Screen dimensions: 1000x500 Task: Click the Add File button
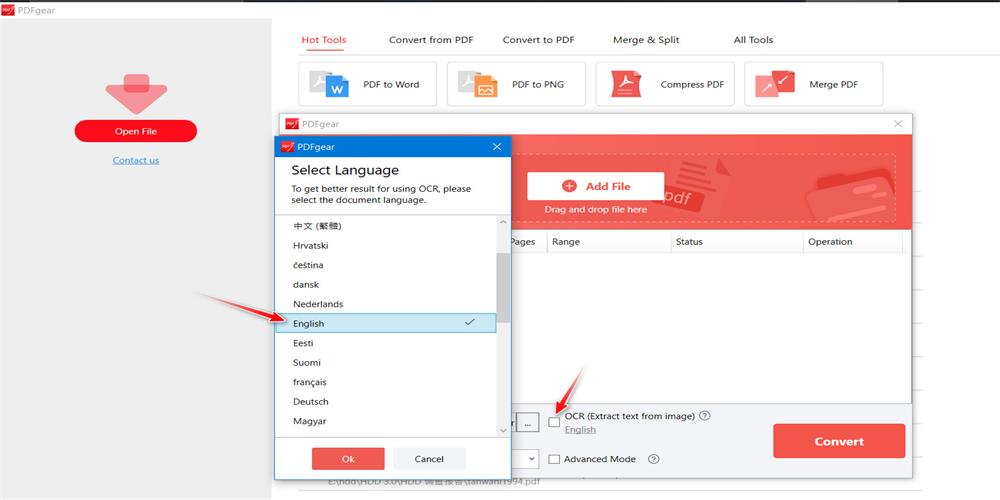click(x=596, y=186)
